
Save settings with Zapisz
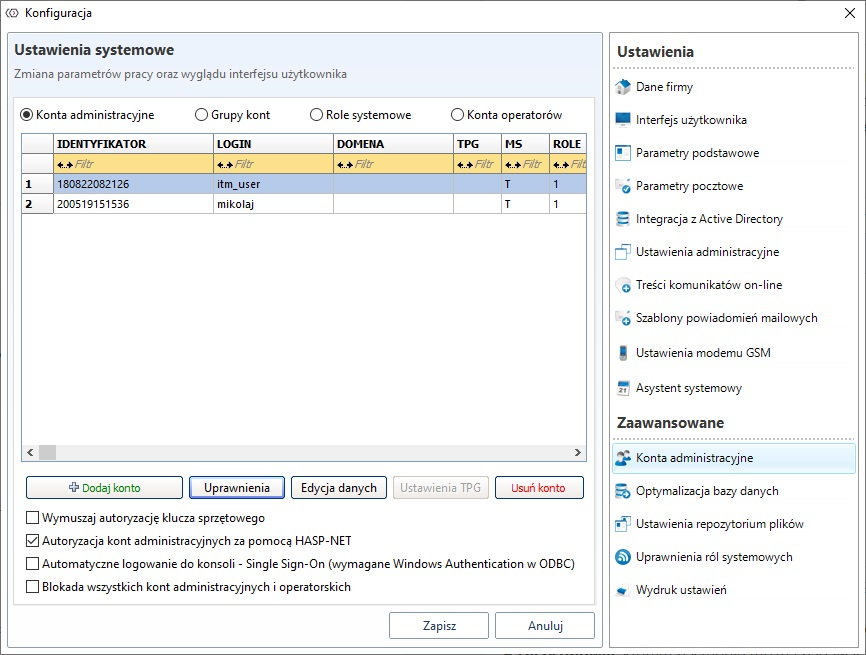(x=439, y=626)
